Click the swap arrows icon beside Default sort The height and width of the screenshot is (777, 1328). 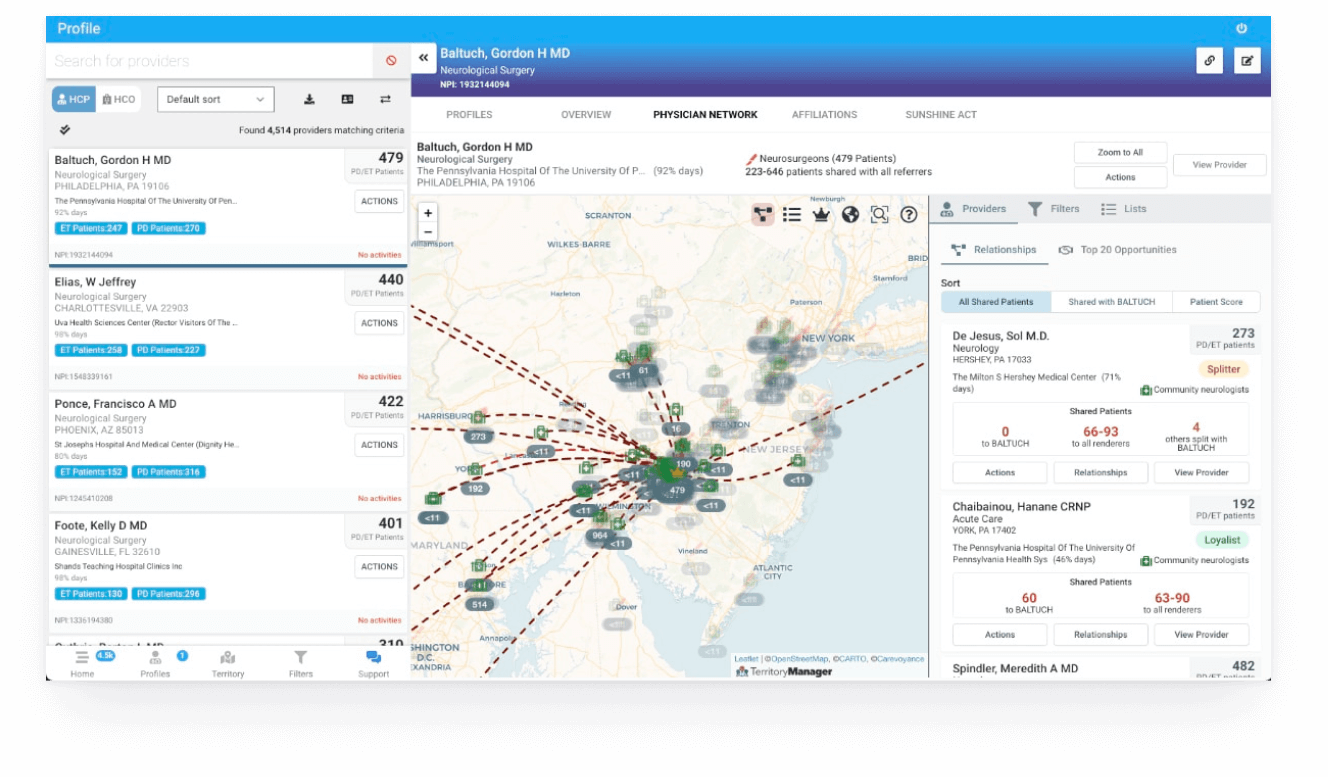coord(385,99)
